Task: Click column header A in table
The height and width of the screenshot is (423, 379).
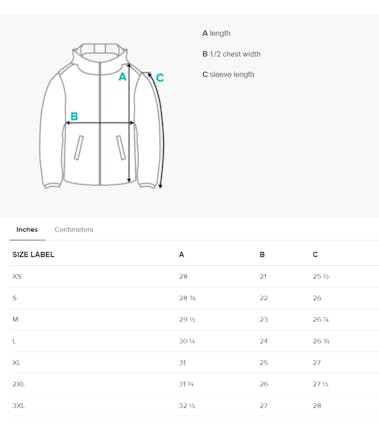Action: (x=181, y=254)
